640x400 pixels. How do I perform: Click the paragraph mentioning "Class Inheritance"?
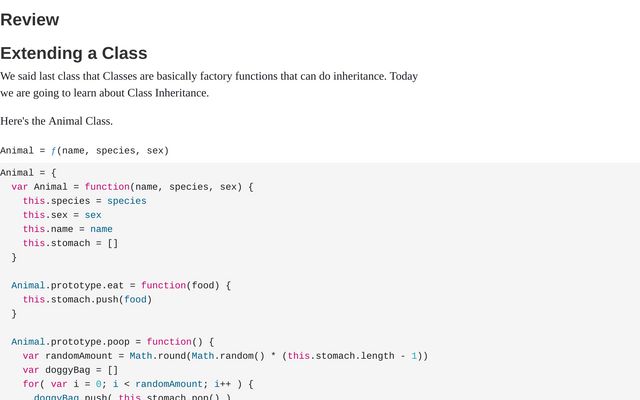click(x=209, y=84)
